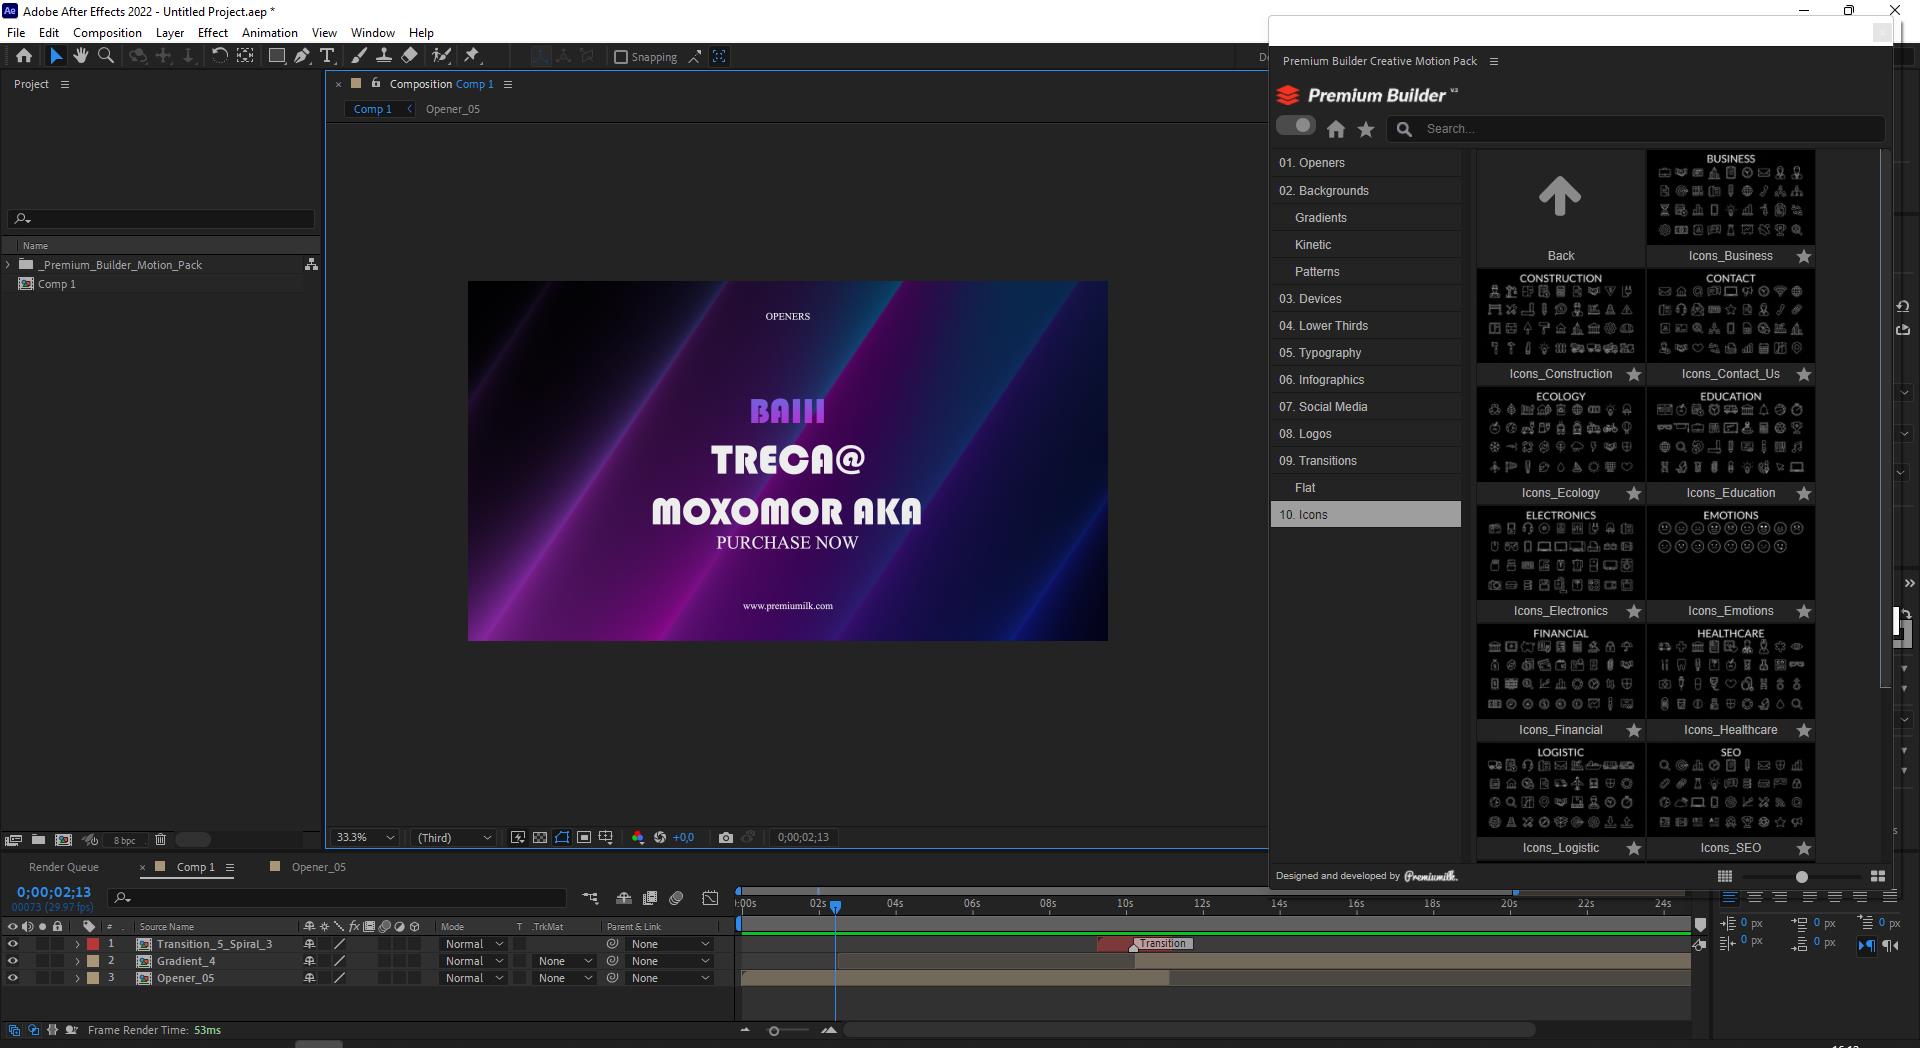This screenshot has width=1920, height=1048.
Task: Delete selected project items with trash icon
Action: pyautogui.click(x=160, y=840)
